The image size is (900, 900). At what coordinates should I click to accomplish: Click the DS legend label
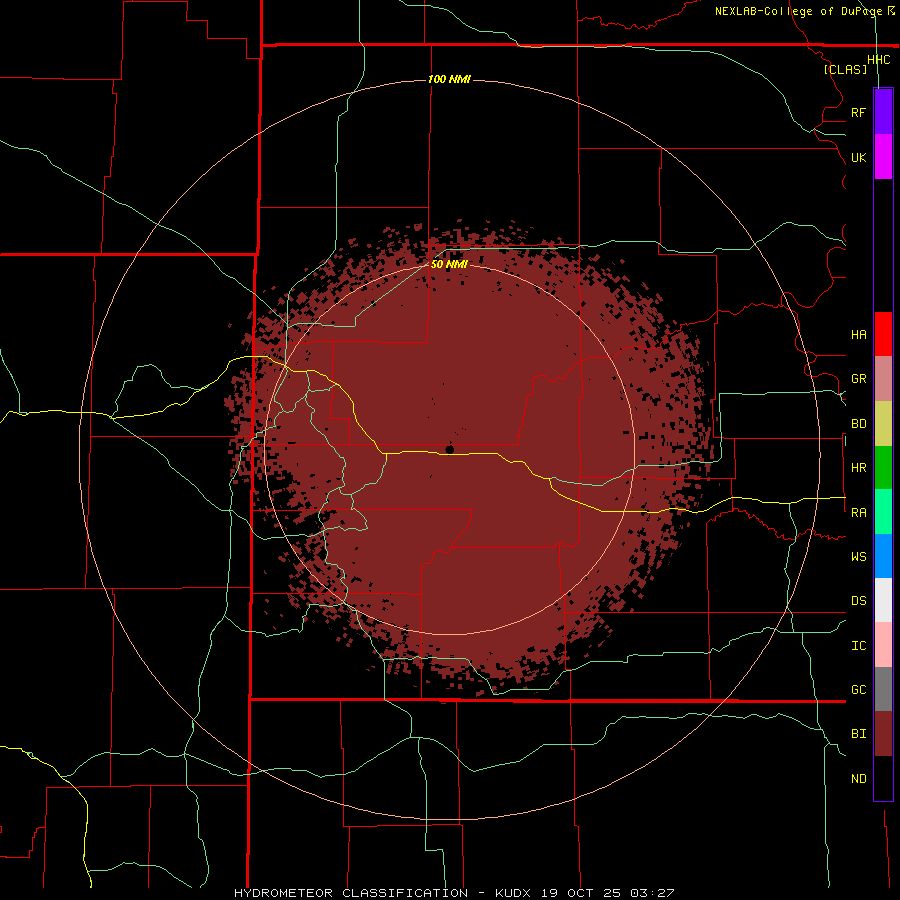click(x=859, y=601)
